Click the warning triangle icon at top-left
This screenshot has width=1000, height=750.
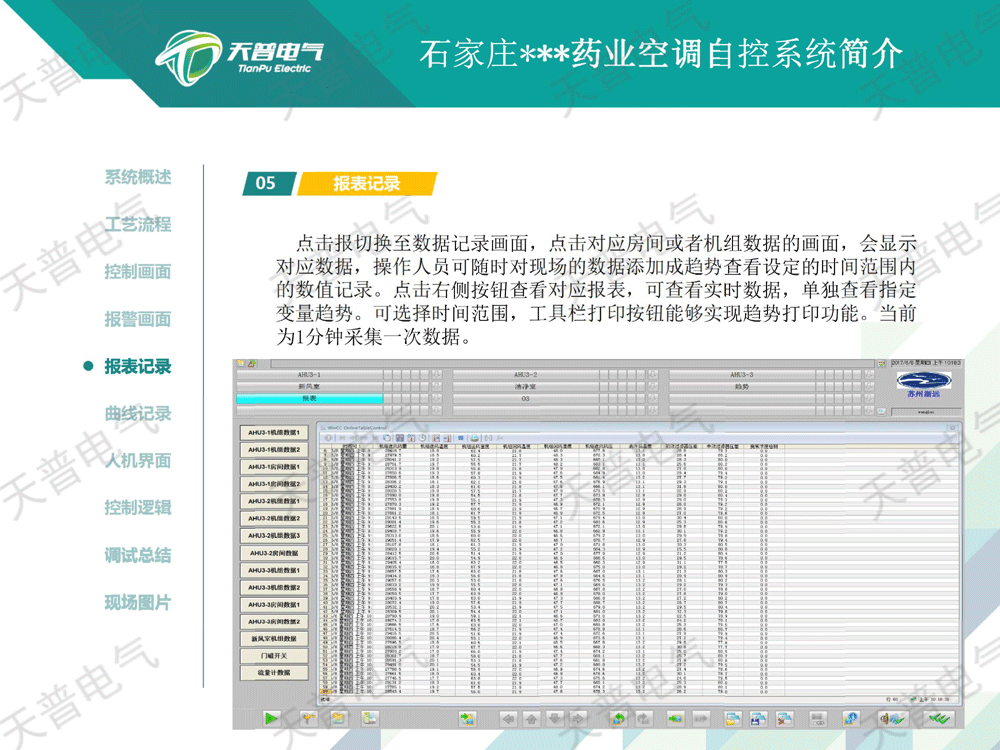(x=252, y=364)
